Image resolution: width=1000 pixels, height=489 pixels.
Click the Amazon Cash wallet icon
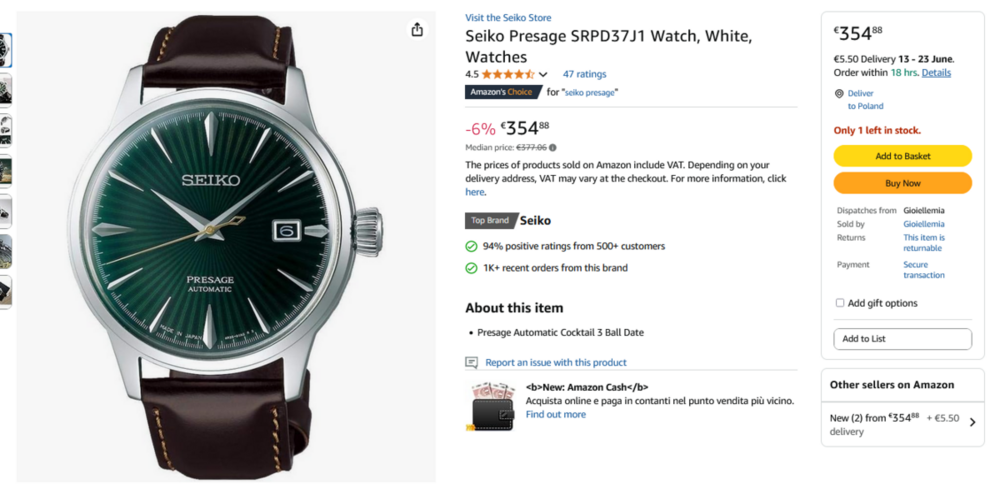pos(493,407)
